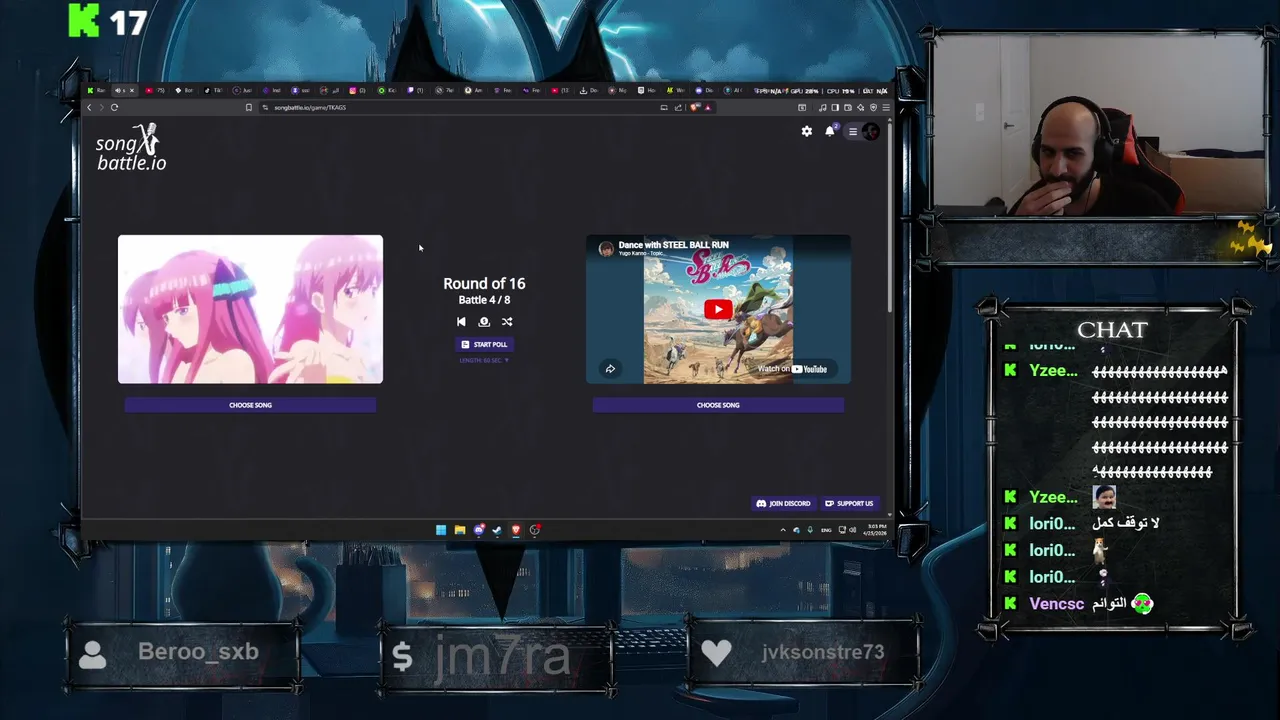Join Discord button
Screen dimensions: 1280x720
click(x=783, y=503)
